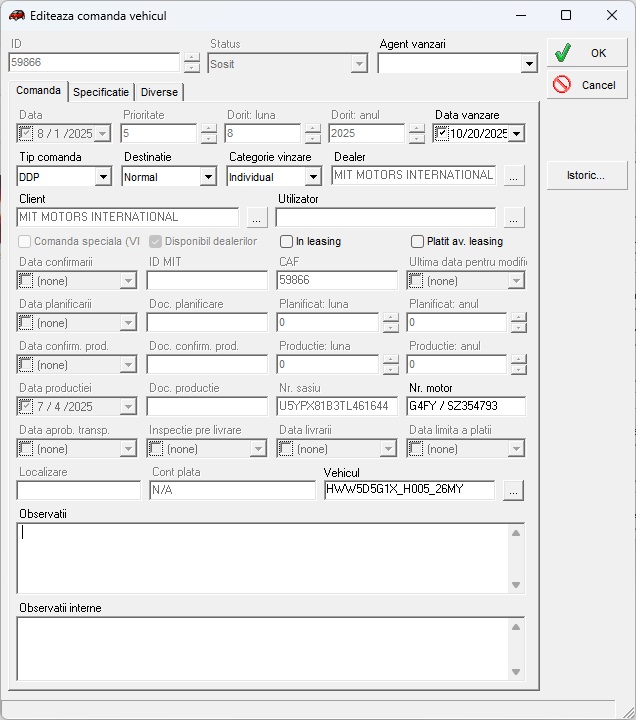Increase the Prioritate spinner value
Screen dimensions: 636x720
point(209,128)
